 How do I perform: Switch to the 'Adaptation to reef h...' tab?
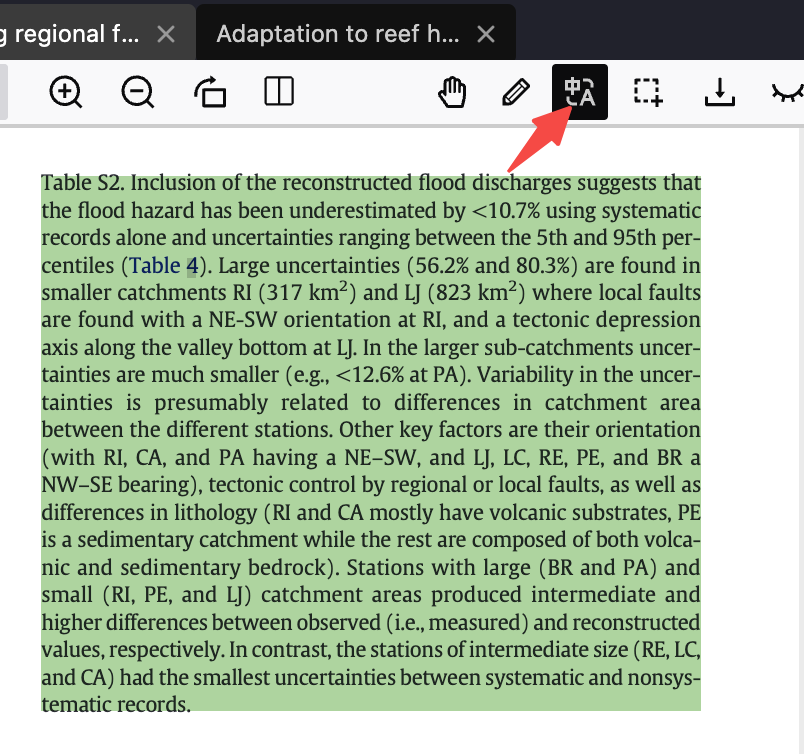pyautogui.click(x=337, y=34)
